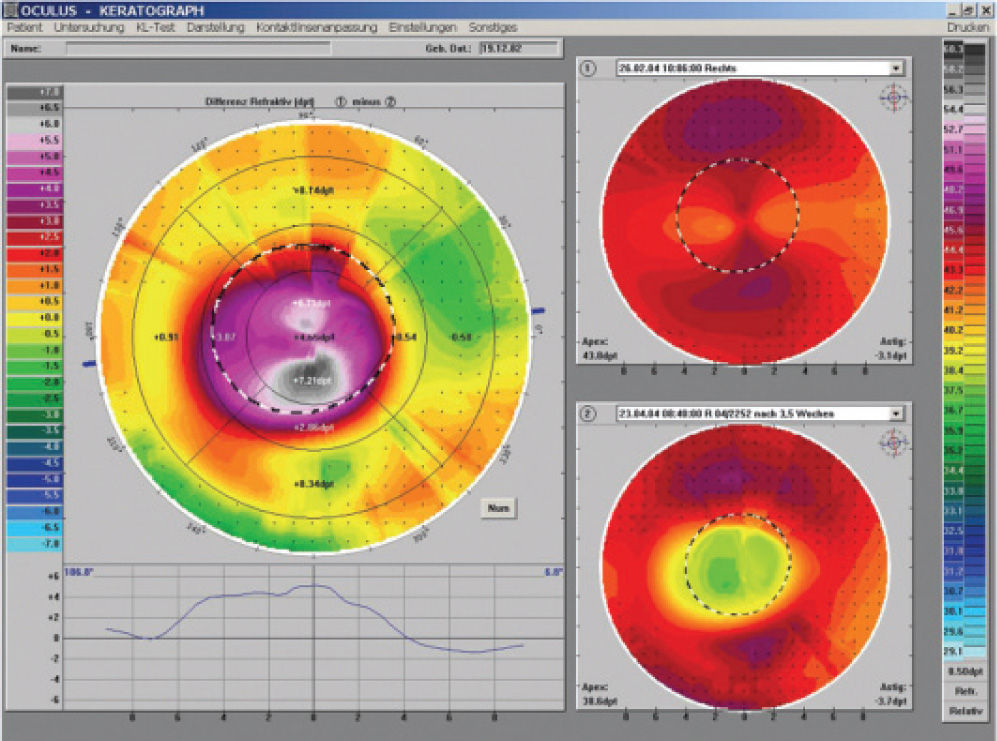Open the first exam date dropdown arrow
This screenshot has width=997, height=741.
pos(895,69)
